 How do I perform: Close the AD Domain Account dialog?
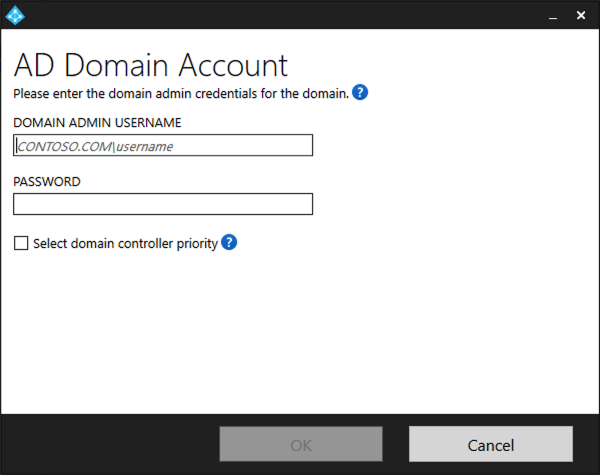(x=581, y=15)
